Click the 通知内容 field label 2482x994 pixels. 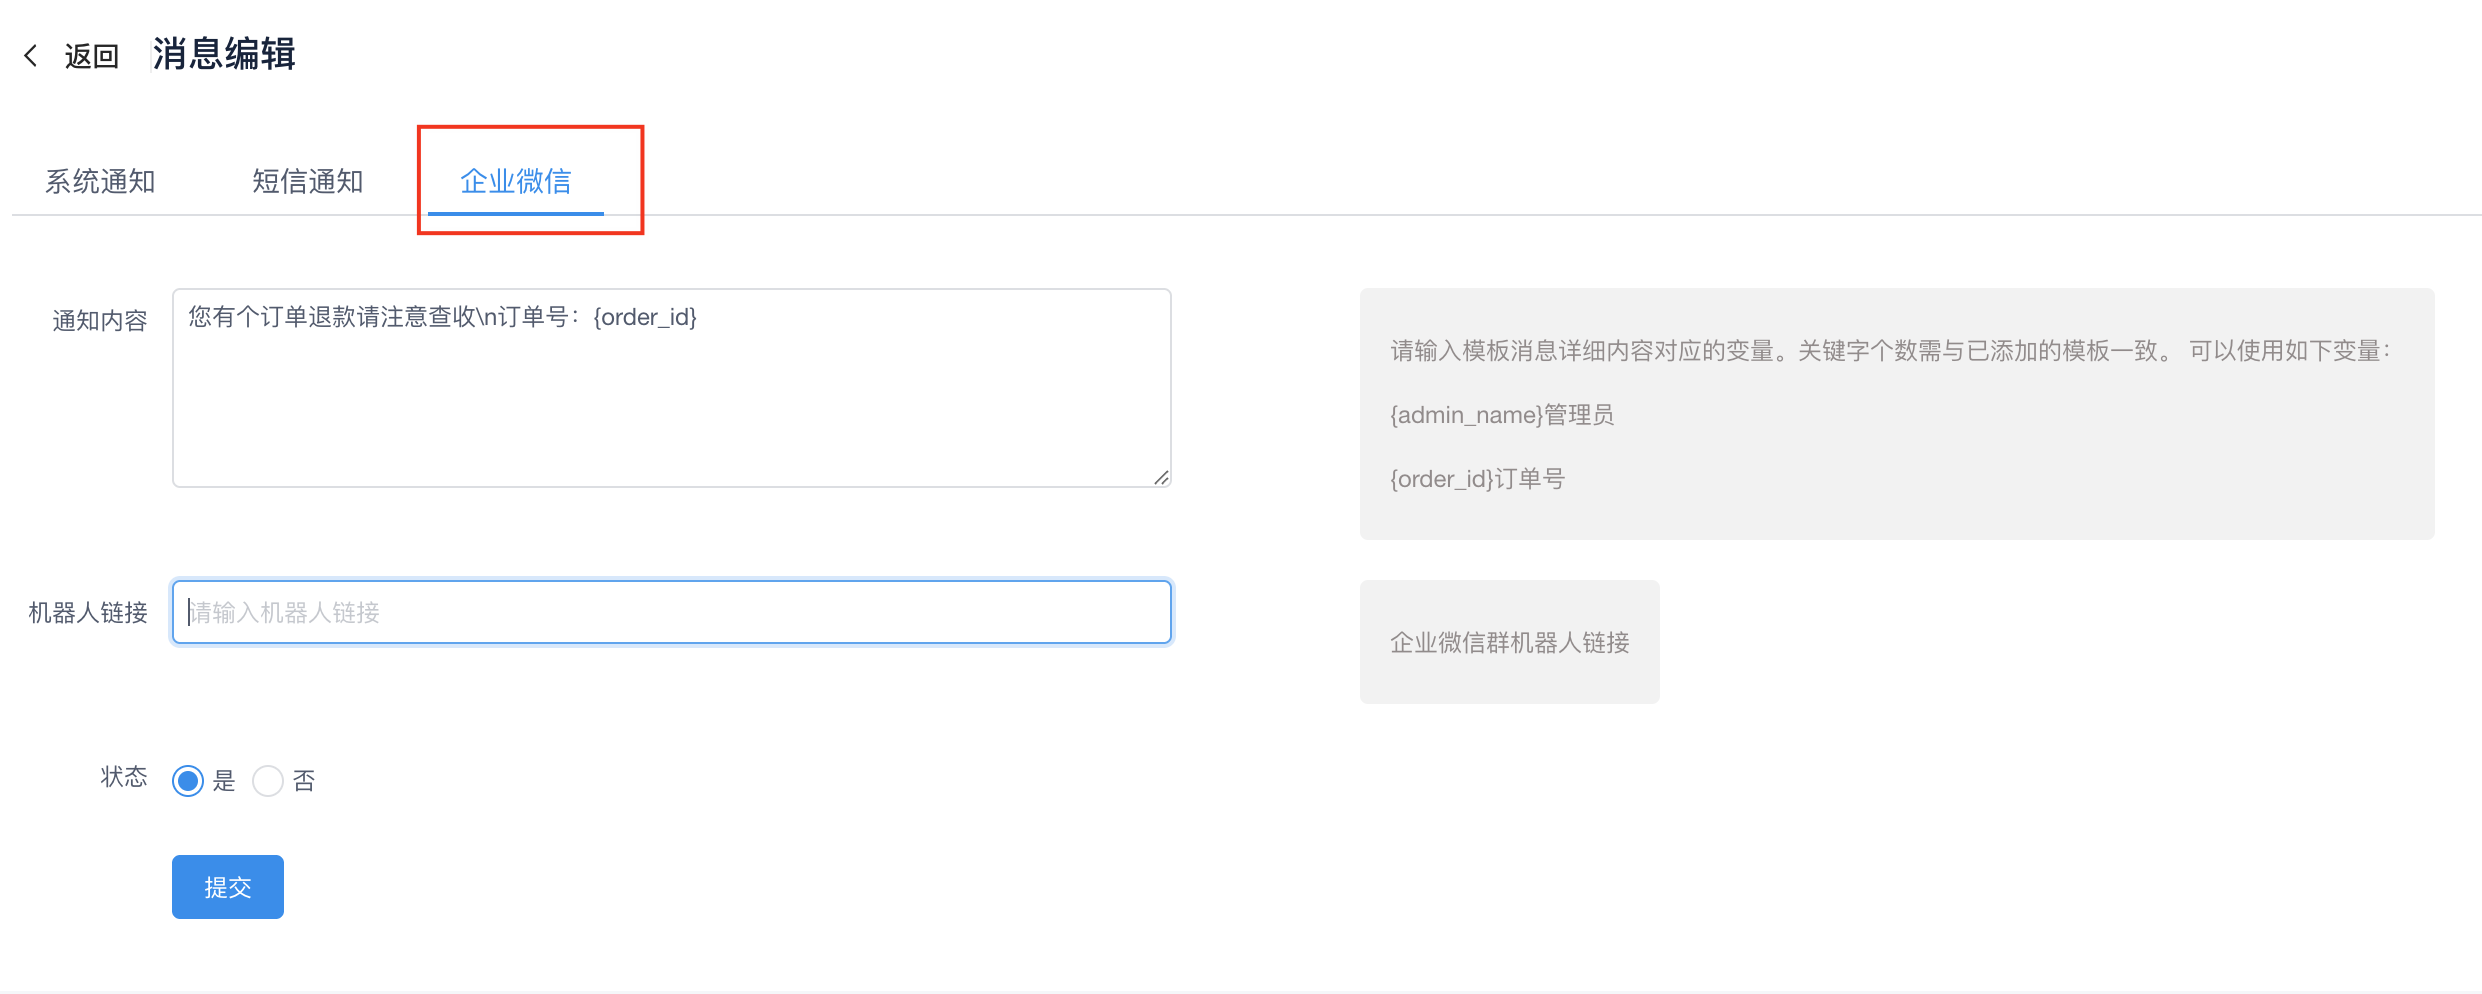(x=100, y=320)
